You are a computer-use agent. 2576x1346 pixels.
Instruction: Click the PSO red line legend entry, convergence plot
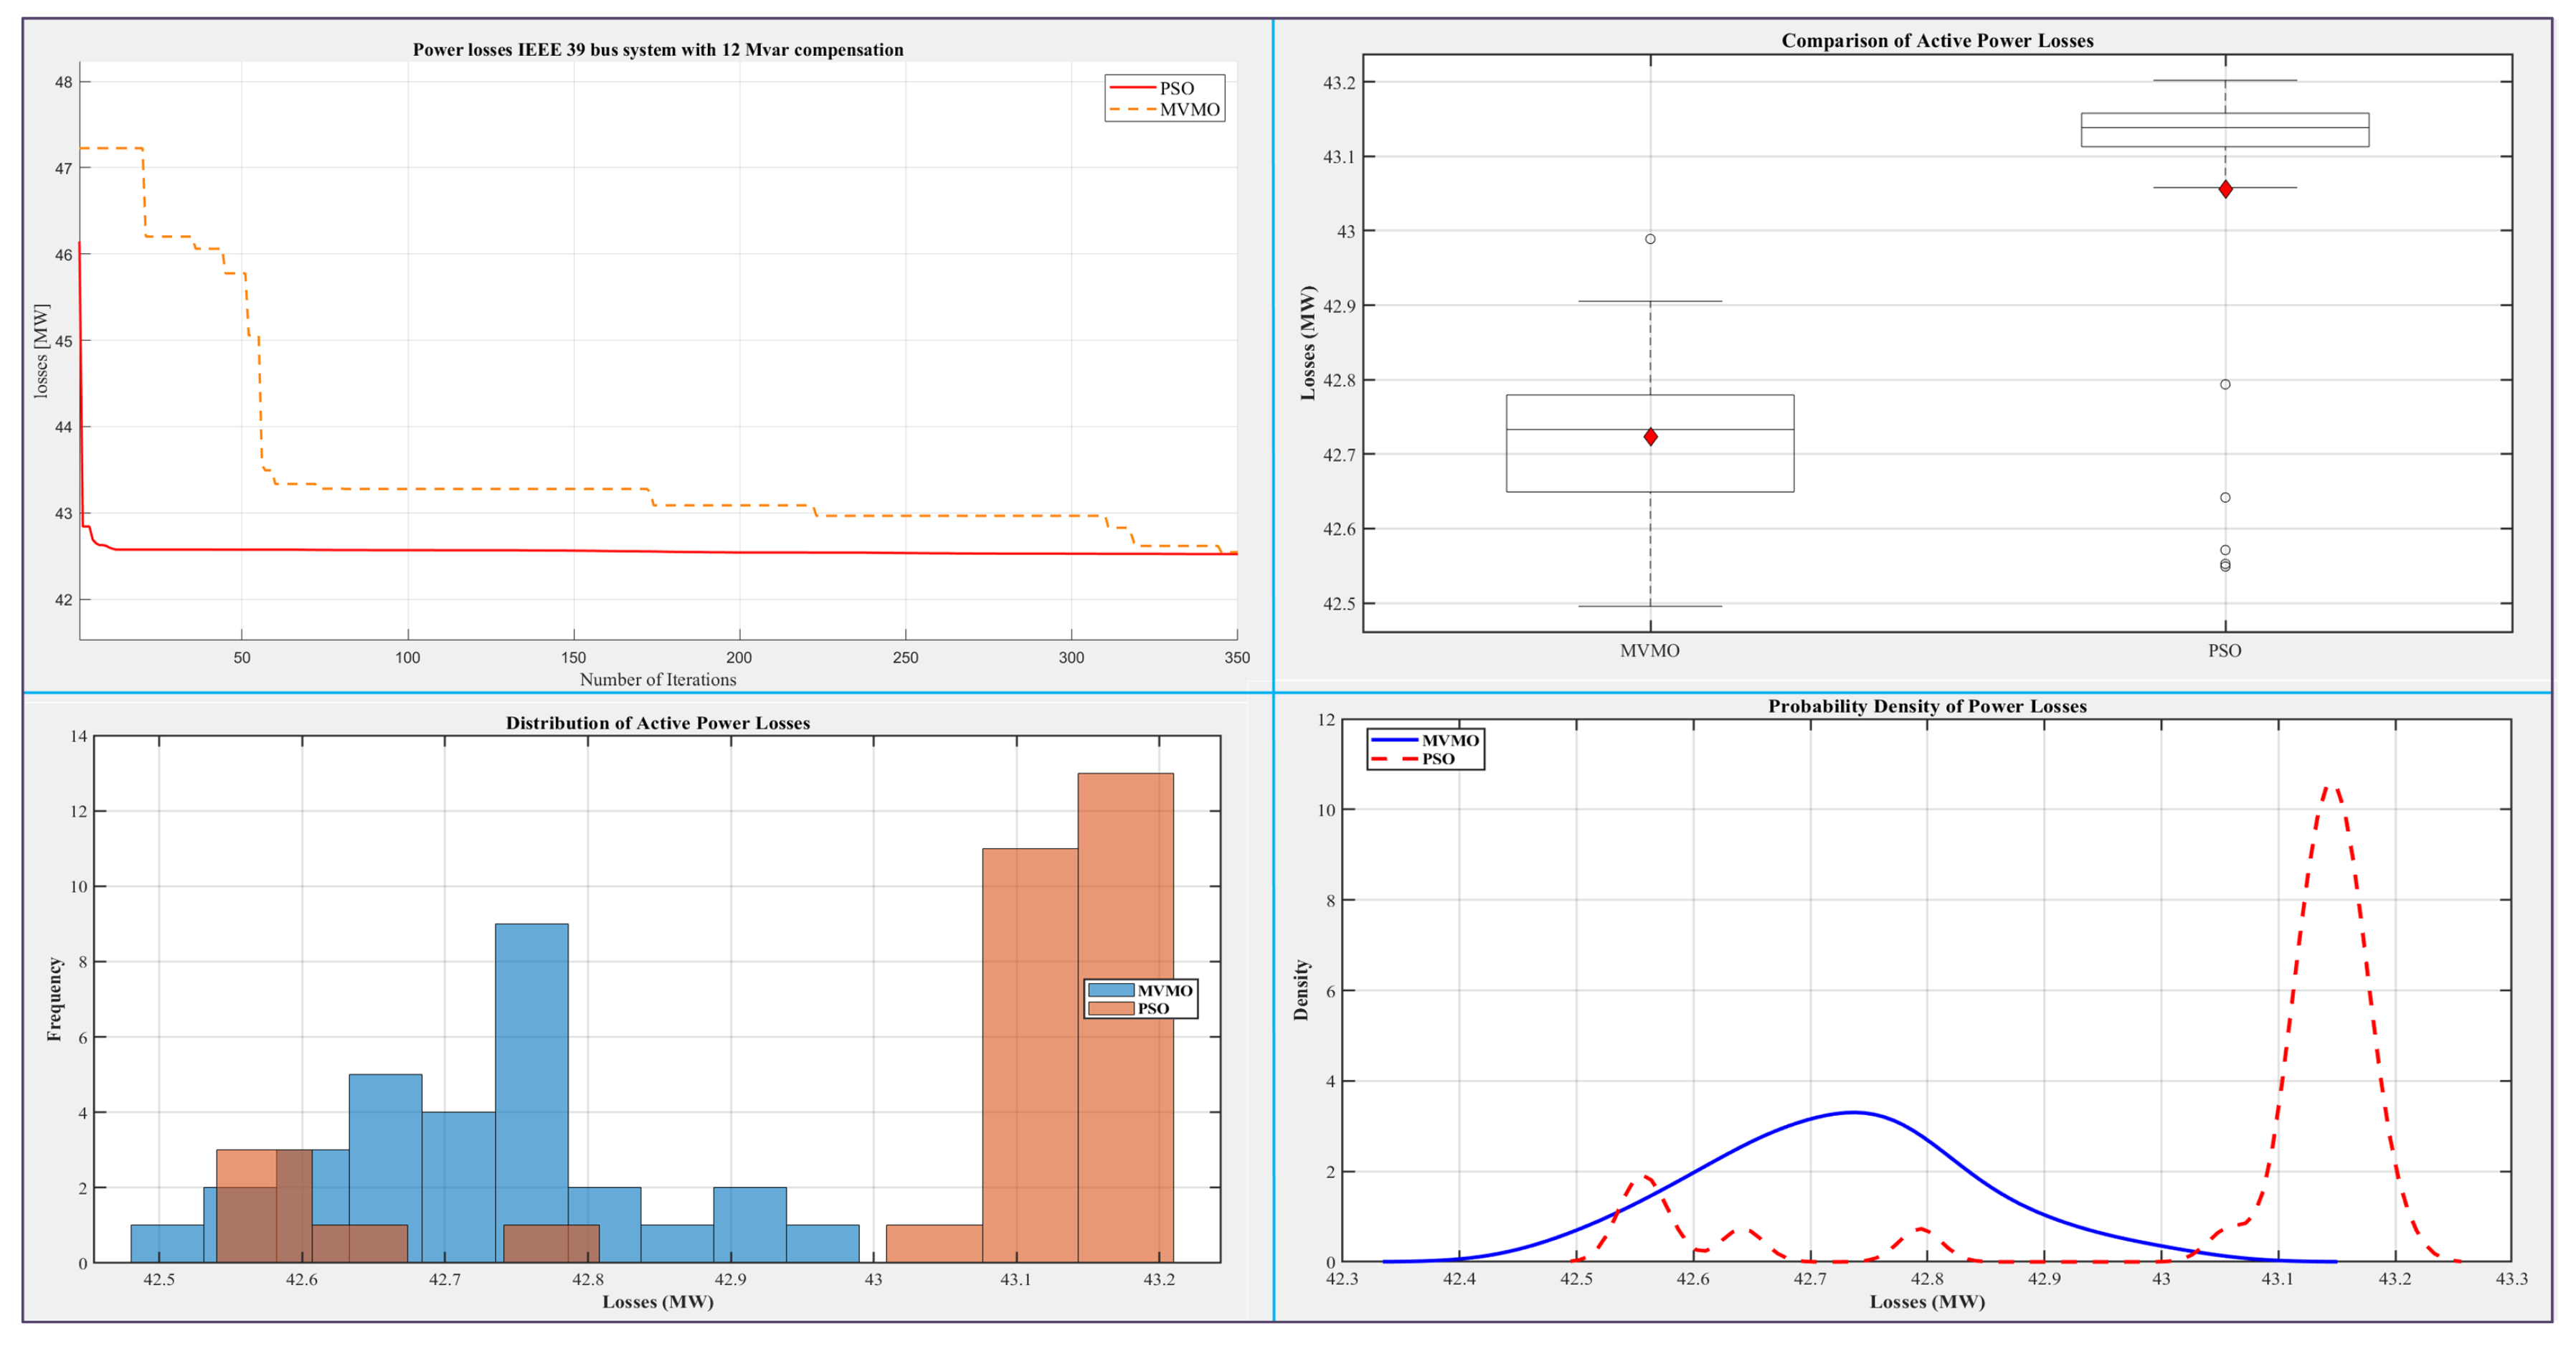coord(1151,88)
